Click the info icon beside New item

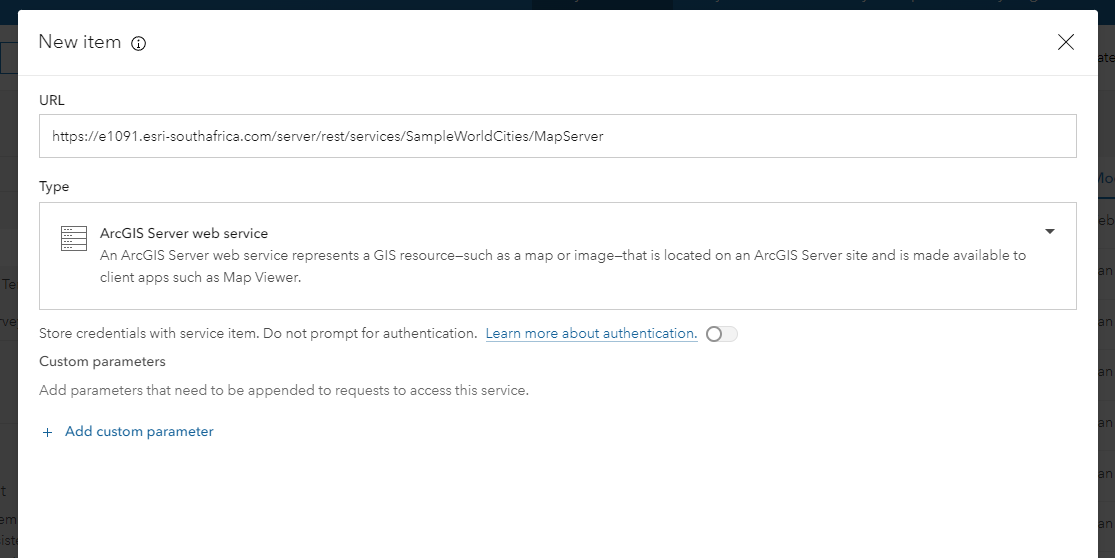(139, 43)
